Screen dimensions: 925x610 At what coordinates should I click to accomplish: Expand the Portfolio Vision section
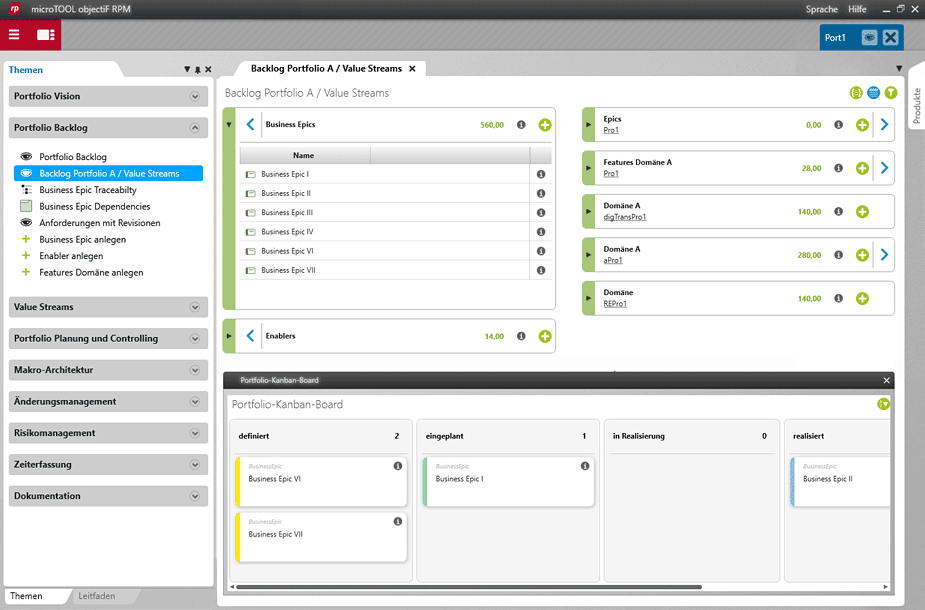click(x=195, y=97)
